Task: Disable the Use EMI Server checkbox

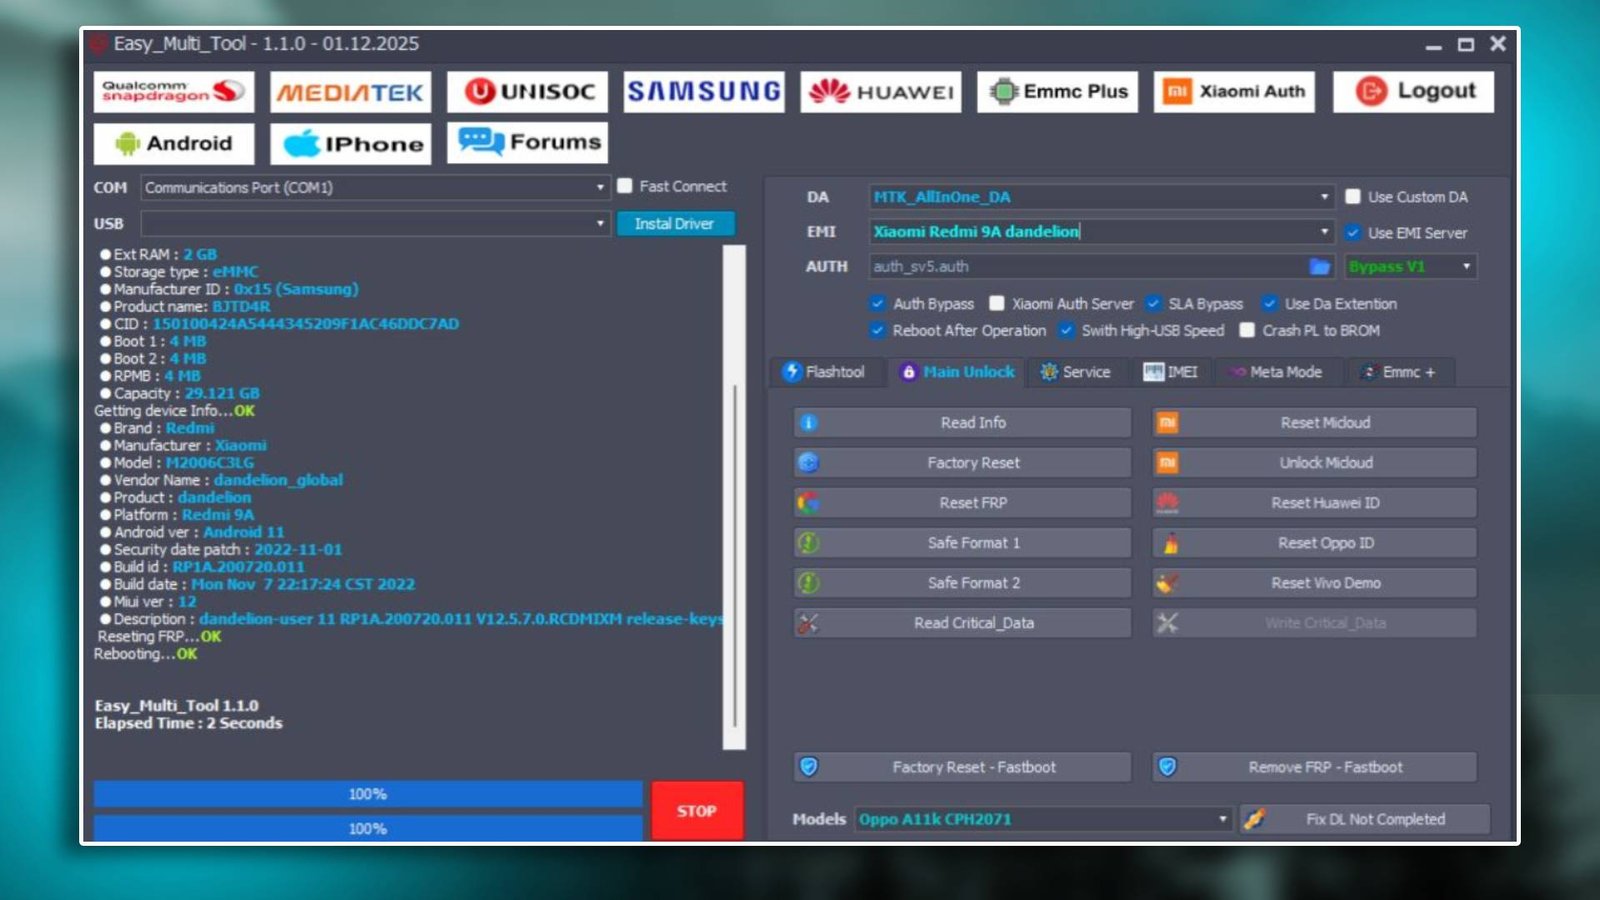Action: pyautogui.click(x=1352, y=232)
